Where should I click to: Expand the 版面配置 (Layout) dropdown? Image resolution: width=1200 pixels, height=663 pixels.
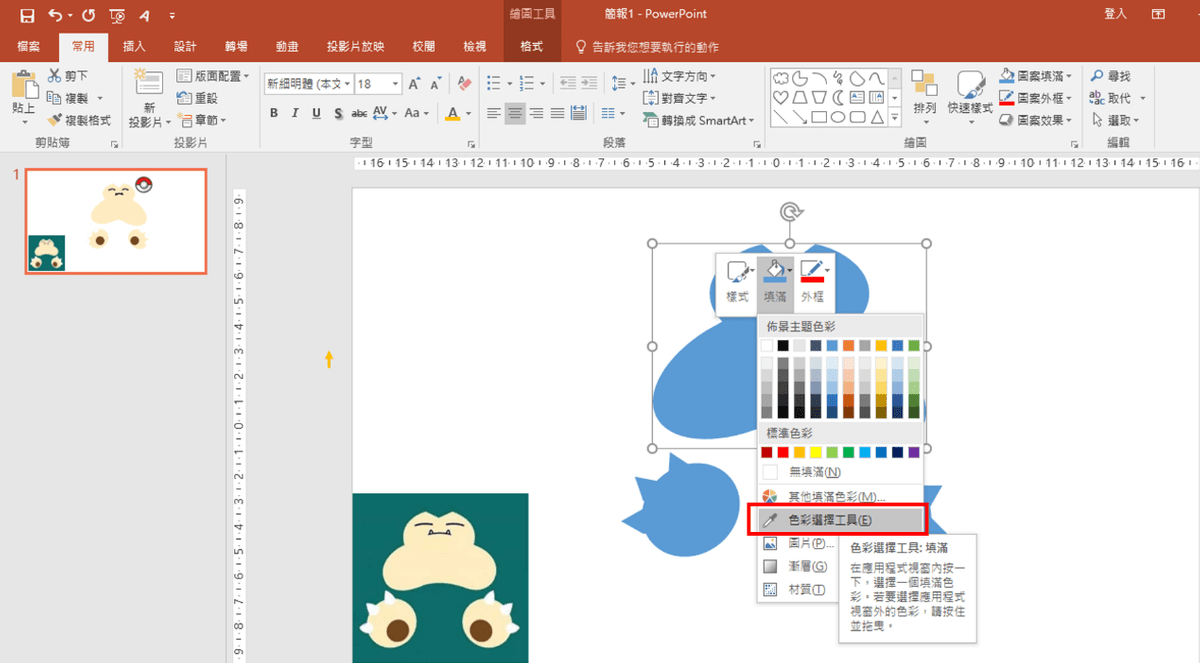pyautogui.click(x=213, y=76)
